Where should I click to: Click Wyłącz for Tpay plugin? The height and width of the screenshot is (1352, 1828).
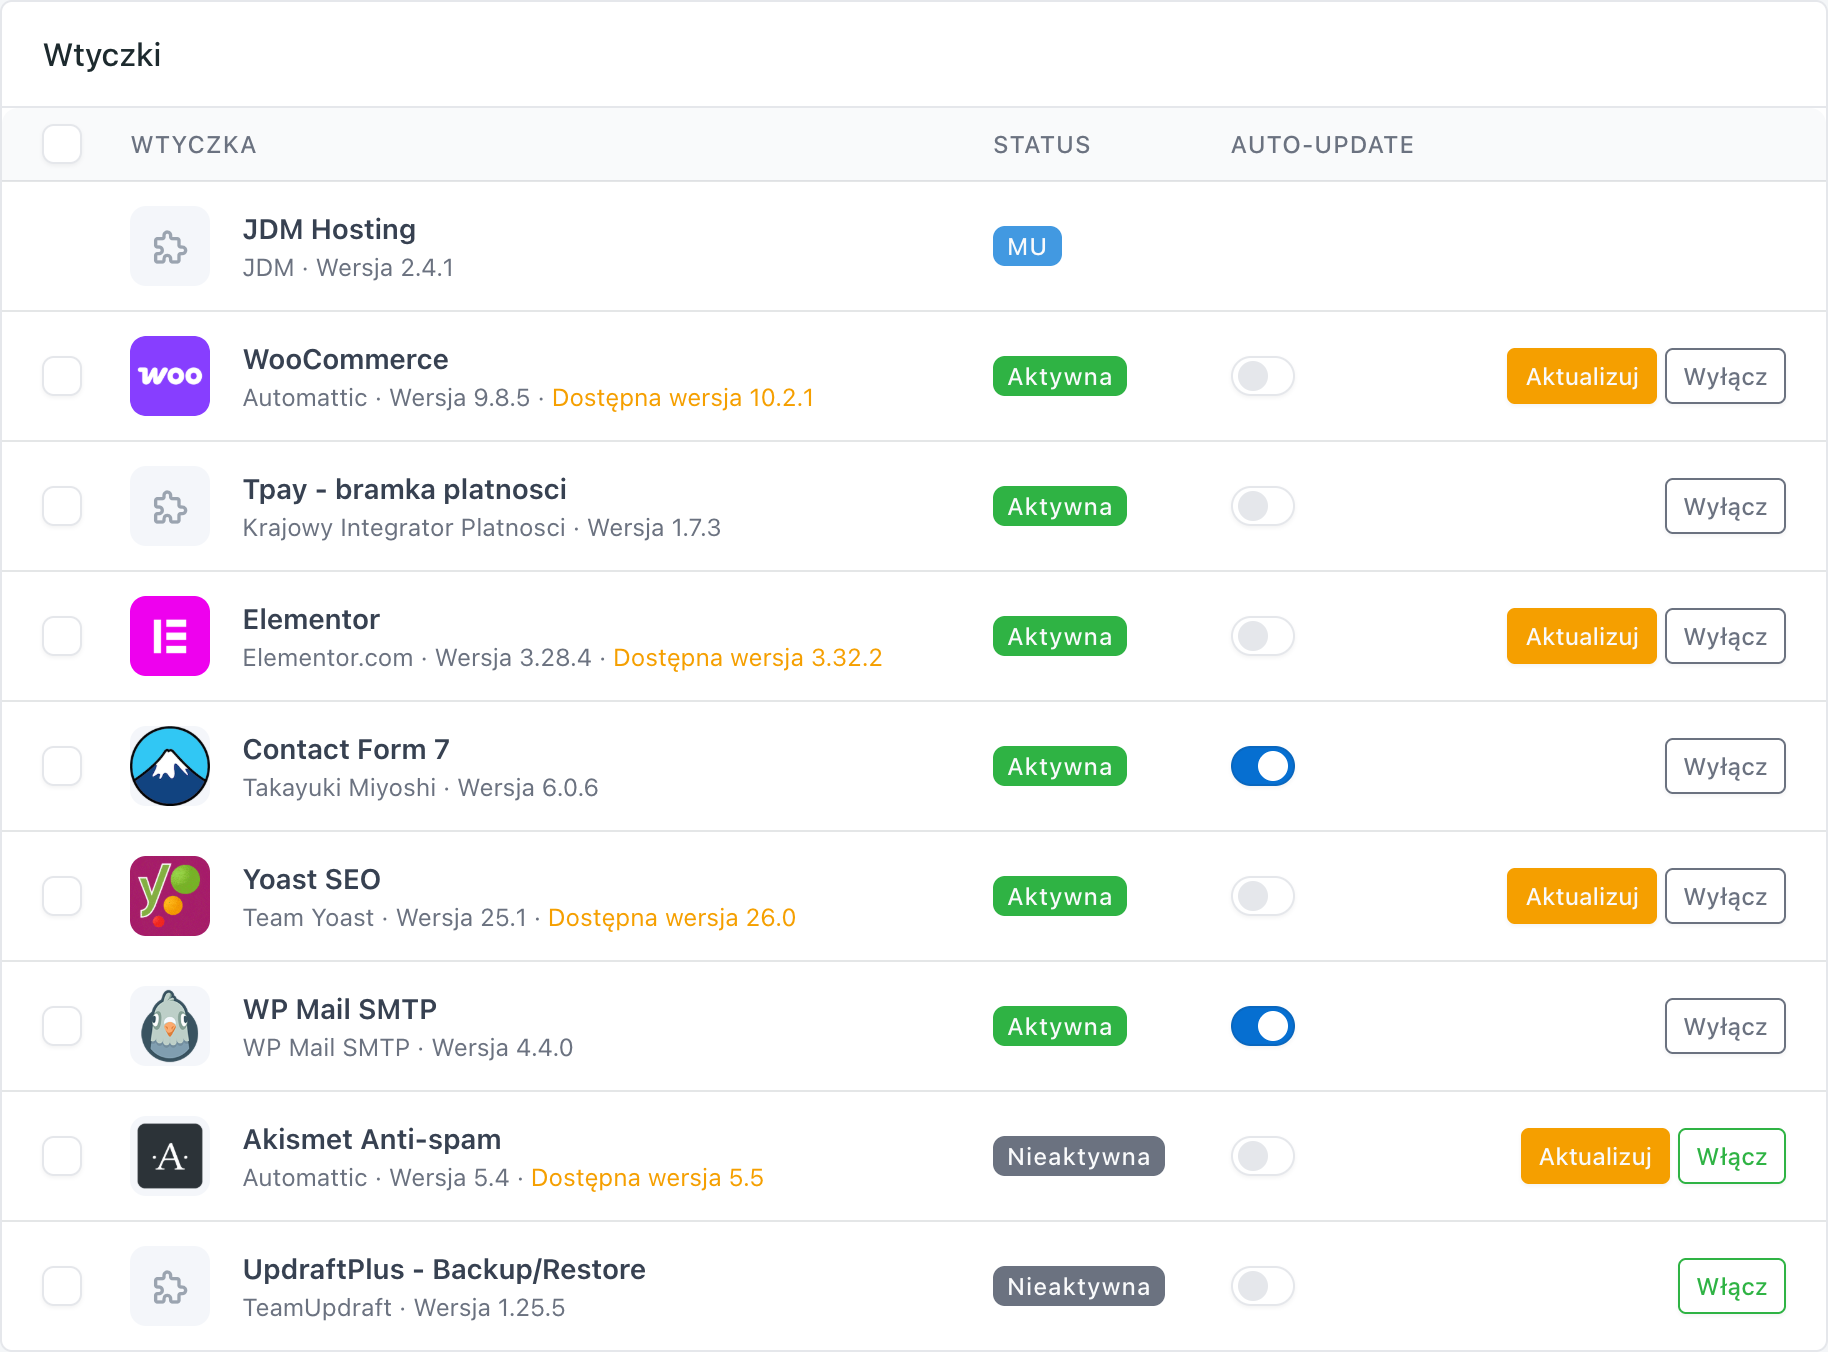[x=1725, y=506]
